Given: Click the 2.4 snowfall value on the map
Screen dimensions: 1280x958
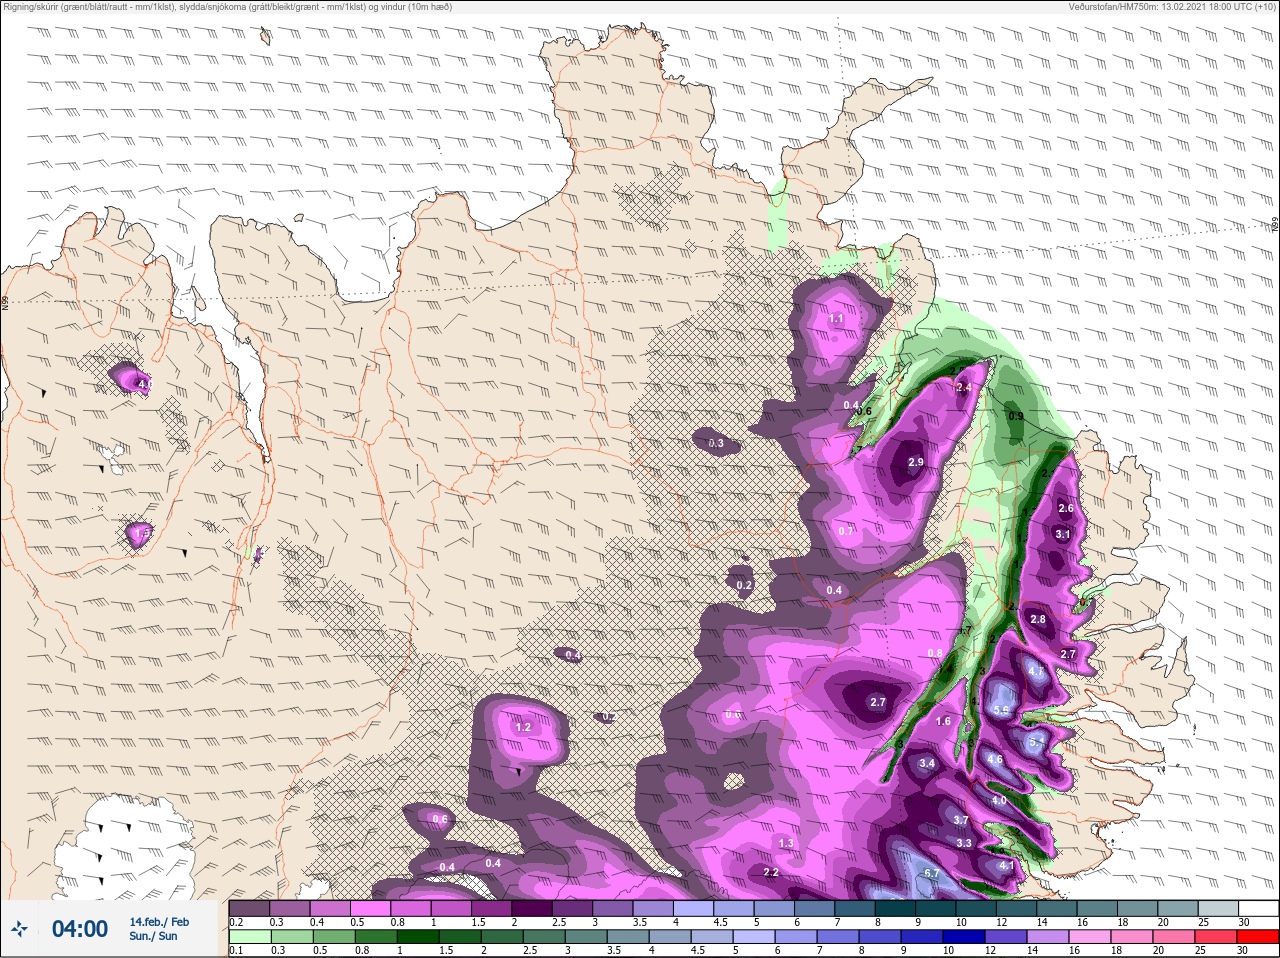Looking at the screenshot, I should click(965, 387).
